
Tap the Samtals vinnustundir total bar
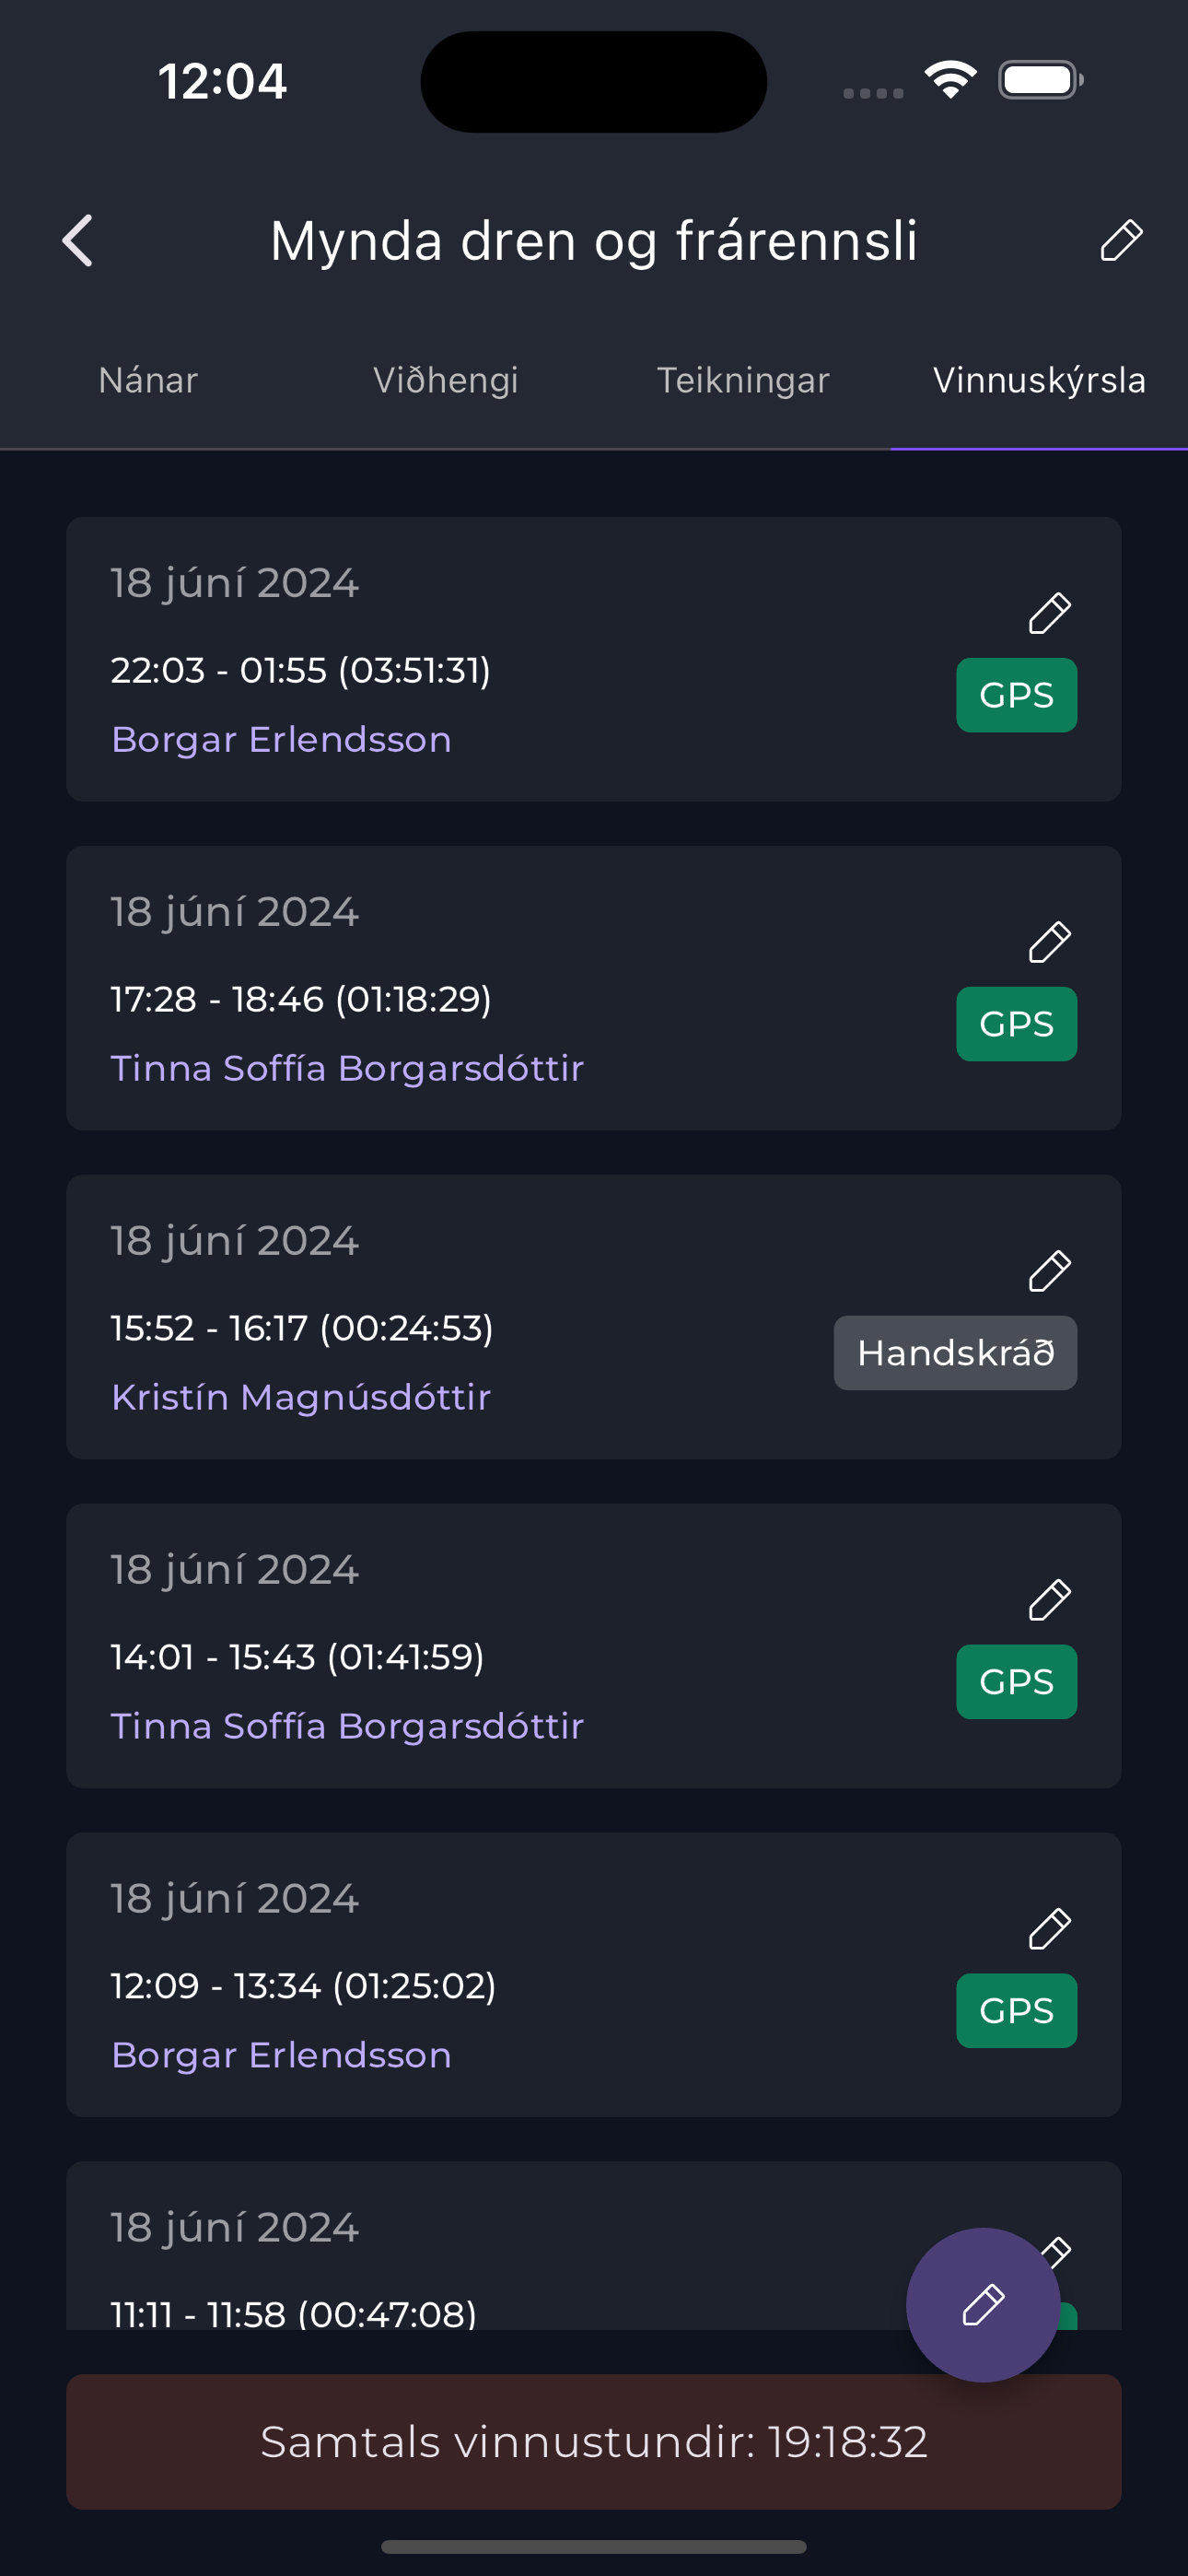click(x=594, y=2442)
